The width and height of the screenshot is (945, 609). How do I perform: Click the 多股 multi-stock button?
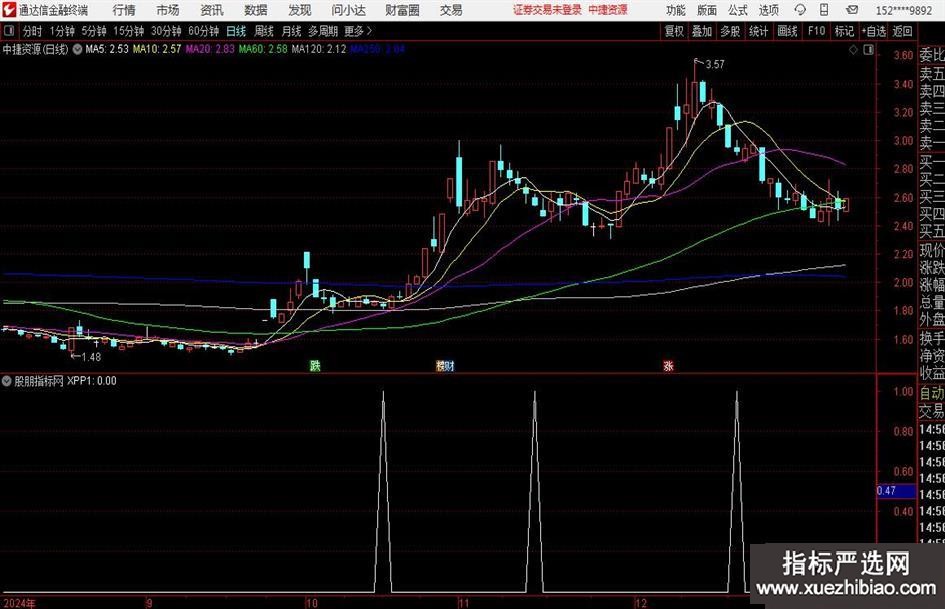coord(730,31)
